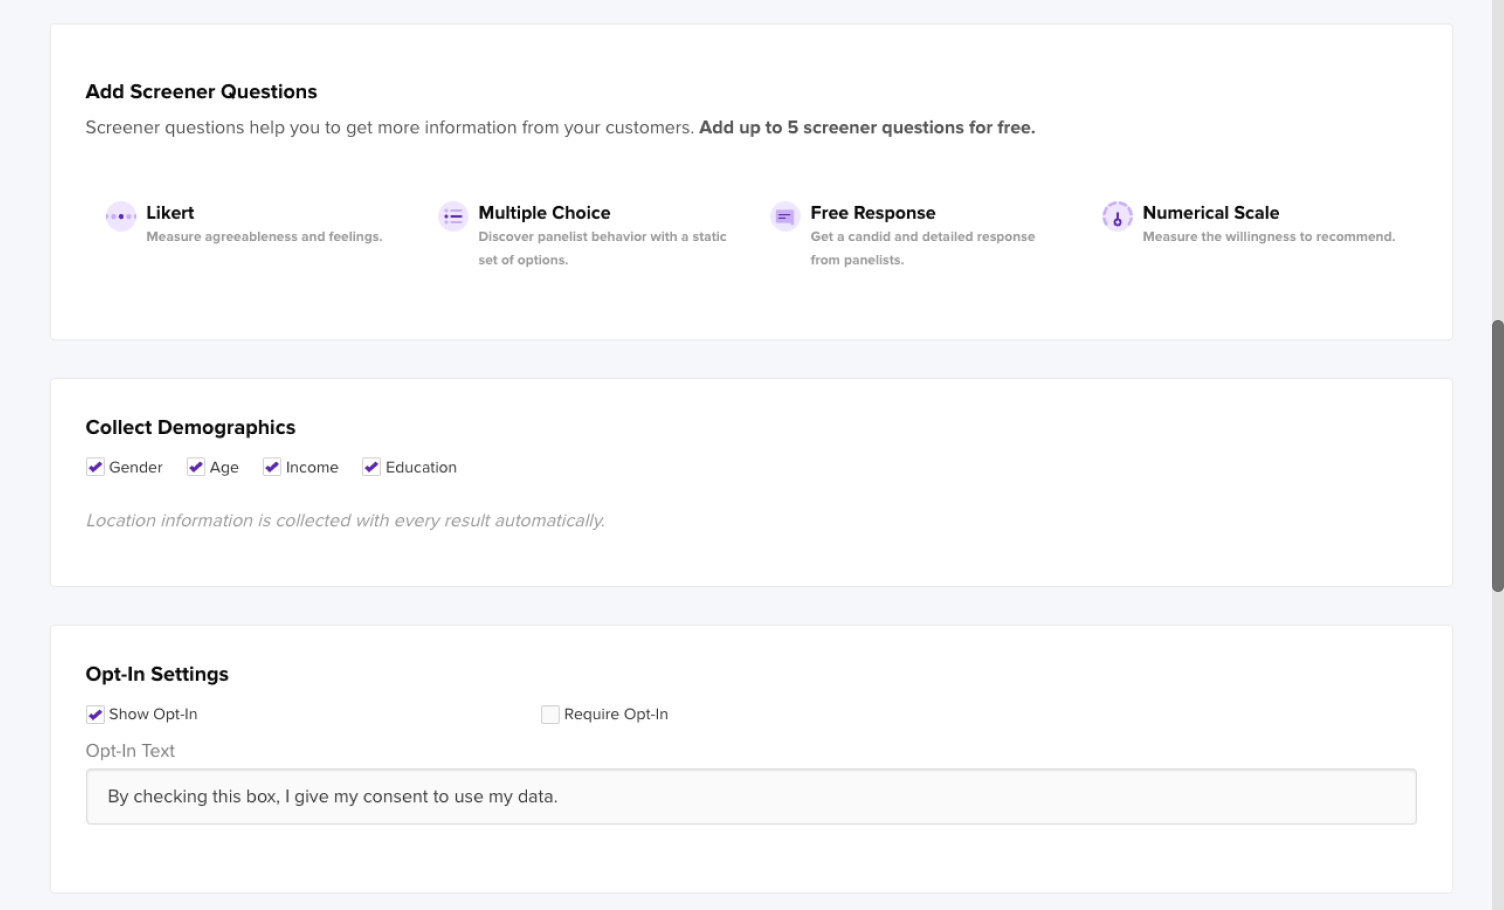The height and width of the screenshot is (910, 1504).
Task: Add a Multiple Choice screener question
Action: click(x=544, y=213)
